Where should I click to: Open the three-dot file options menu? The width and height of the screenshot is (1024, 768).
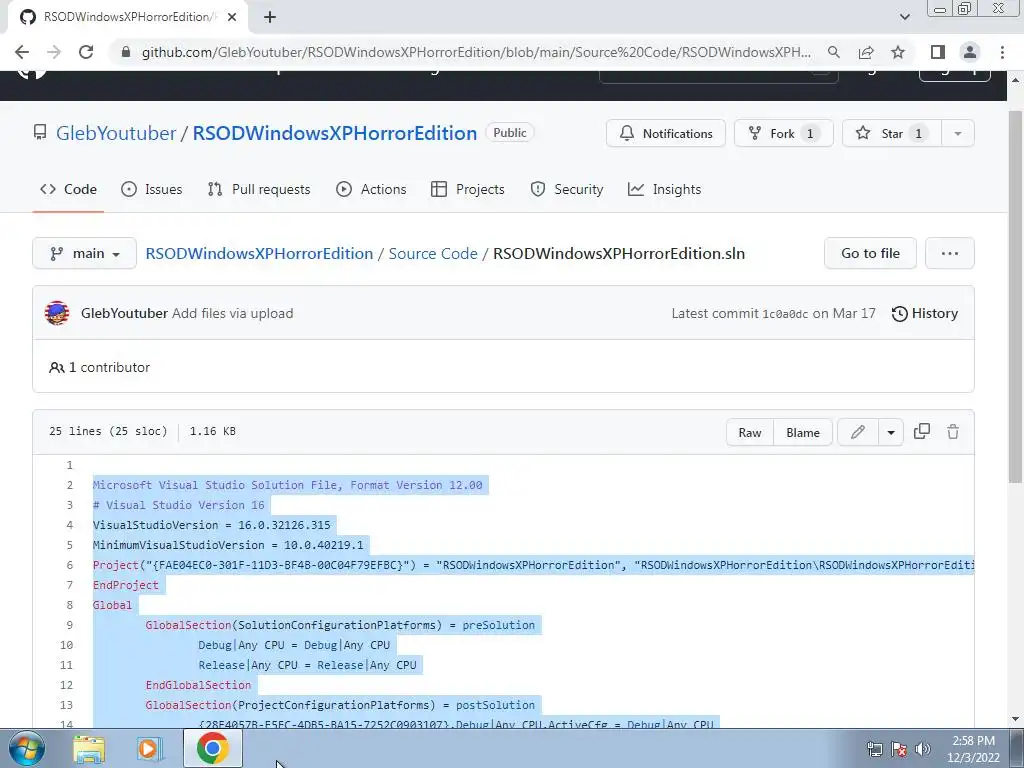click(950, 253)
